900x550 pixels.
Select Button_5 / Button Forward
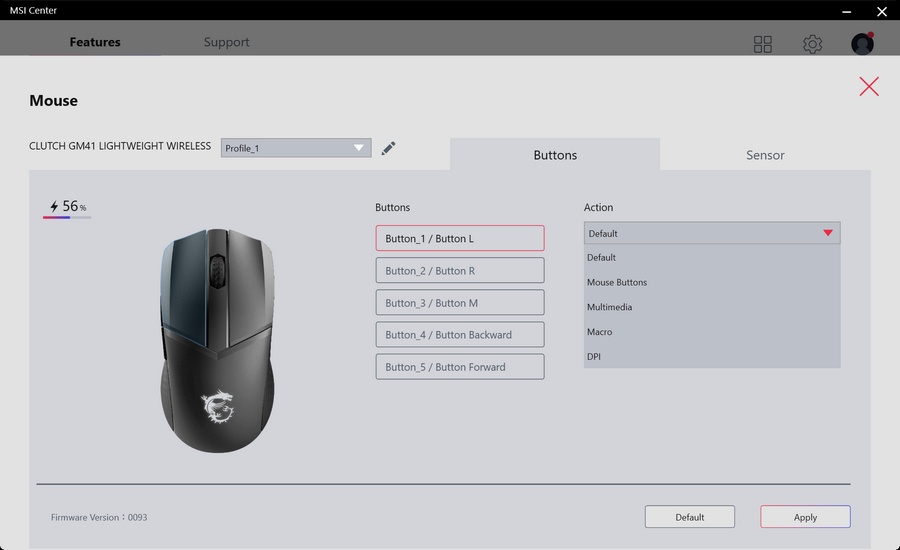click(x=460, y=367)
